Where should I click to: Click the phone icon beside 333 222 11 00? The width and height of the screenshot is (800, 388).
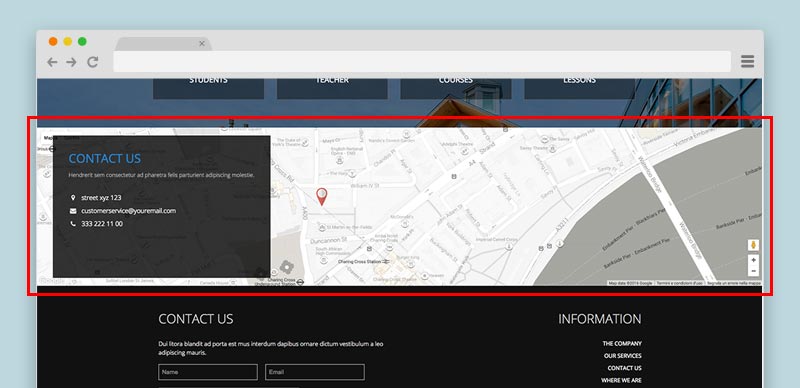click(x=73, y=224)
